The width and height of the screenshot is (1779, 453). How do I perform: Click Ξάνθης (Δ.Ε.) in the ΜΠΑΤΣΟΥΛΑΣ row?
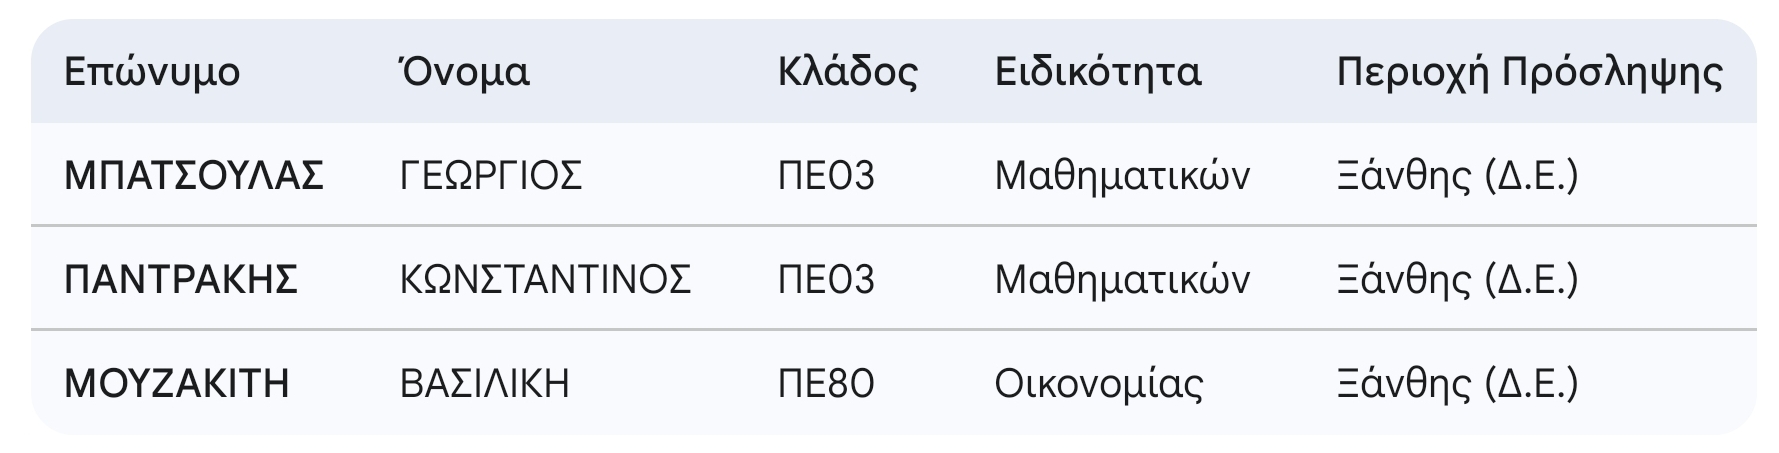[x=1457, y=176]
